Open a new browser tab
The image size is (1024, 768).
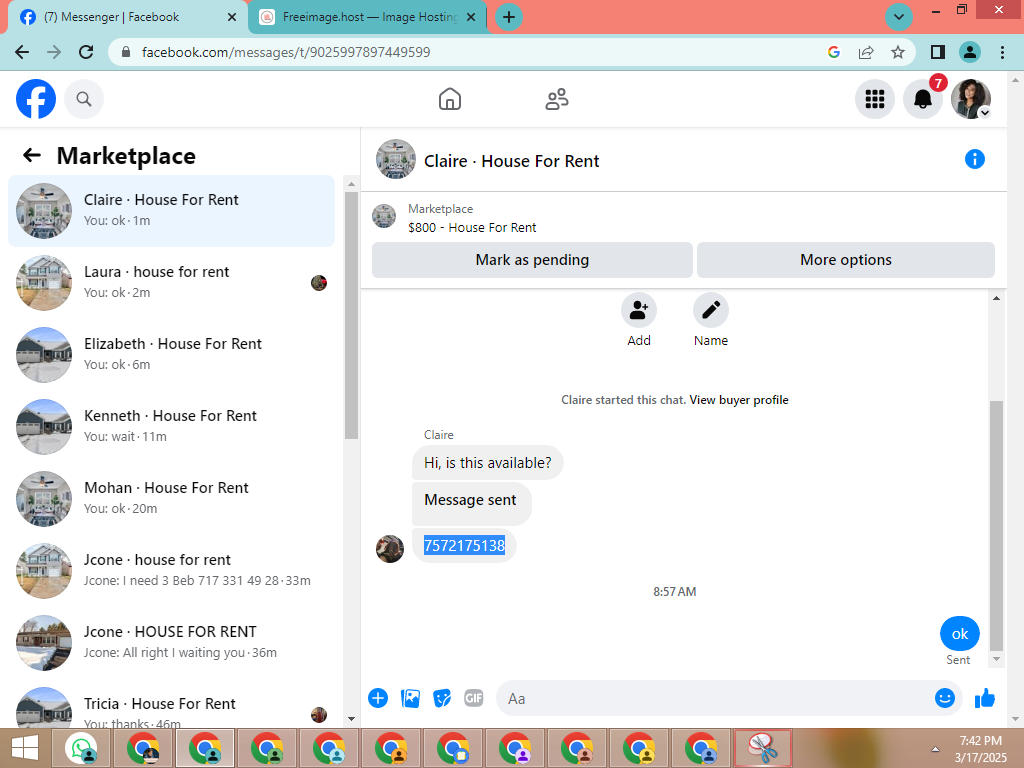509,17
